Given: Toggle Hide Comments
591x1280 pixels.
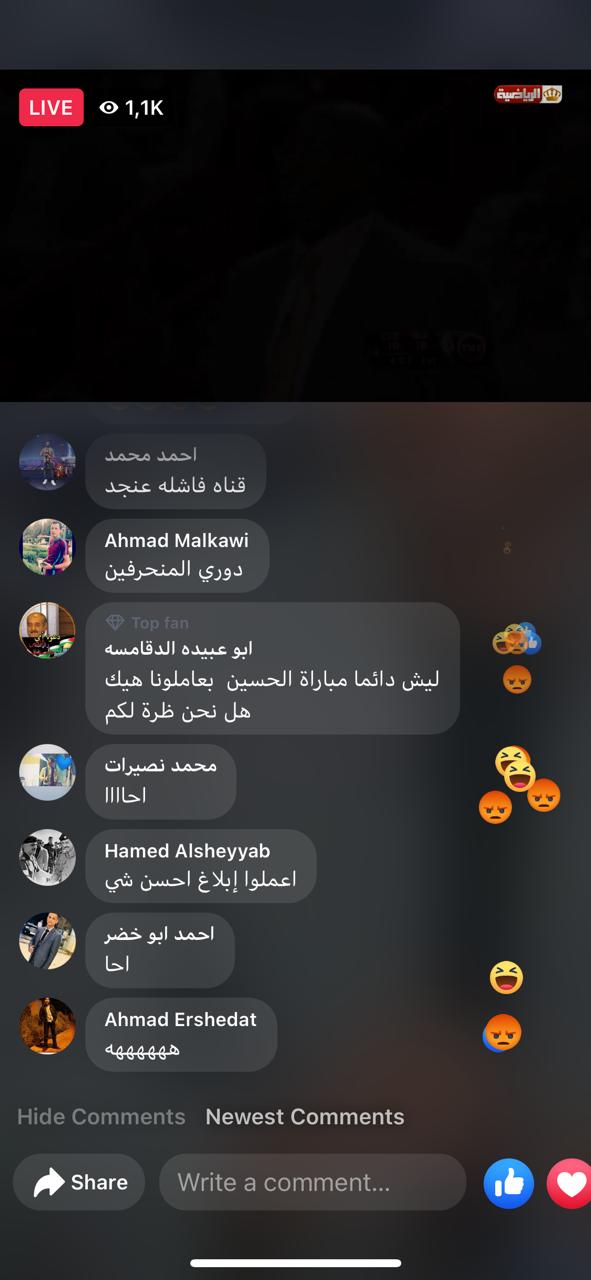Looking at the screenshot, I should click(x=101, y=1117).
